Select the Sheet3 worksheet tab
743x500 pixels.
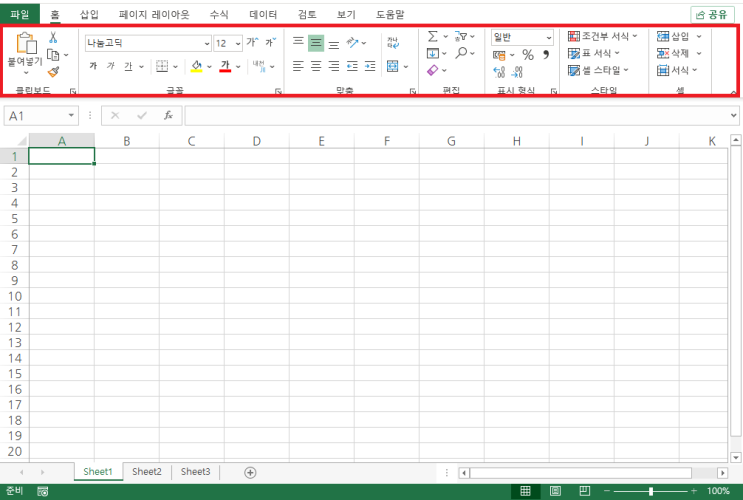pos(195,472)
